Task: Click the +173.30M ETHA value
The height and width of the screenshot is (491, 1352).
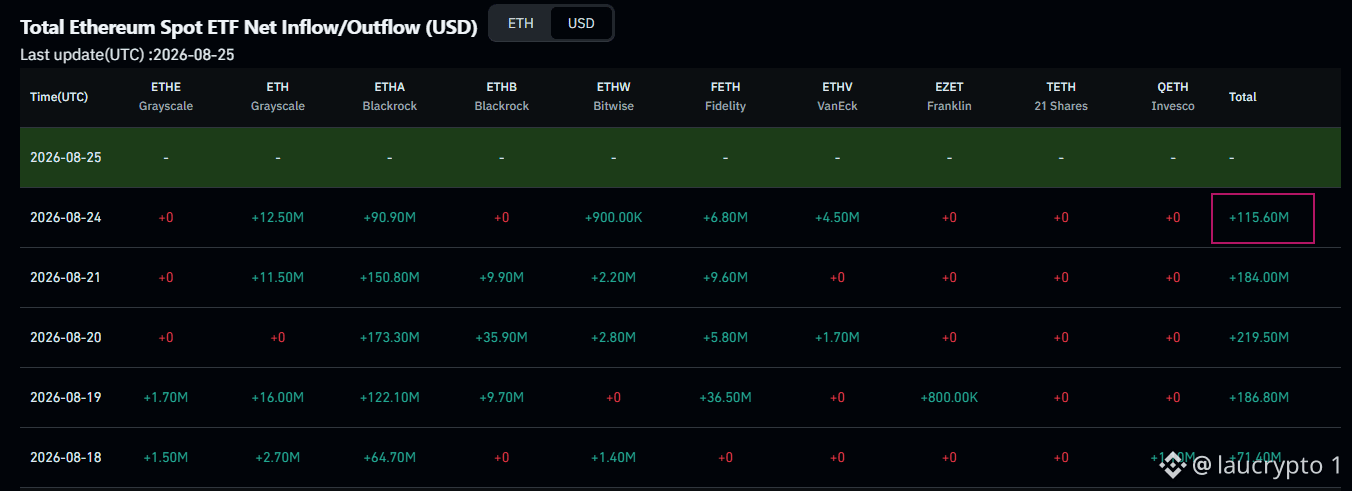Action: tap(390, 338)
